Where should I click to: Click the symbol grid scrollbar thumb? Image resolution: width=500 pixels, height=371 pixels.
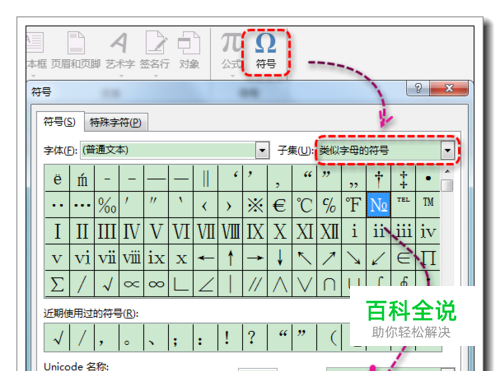coord(447,185)
